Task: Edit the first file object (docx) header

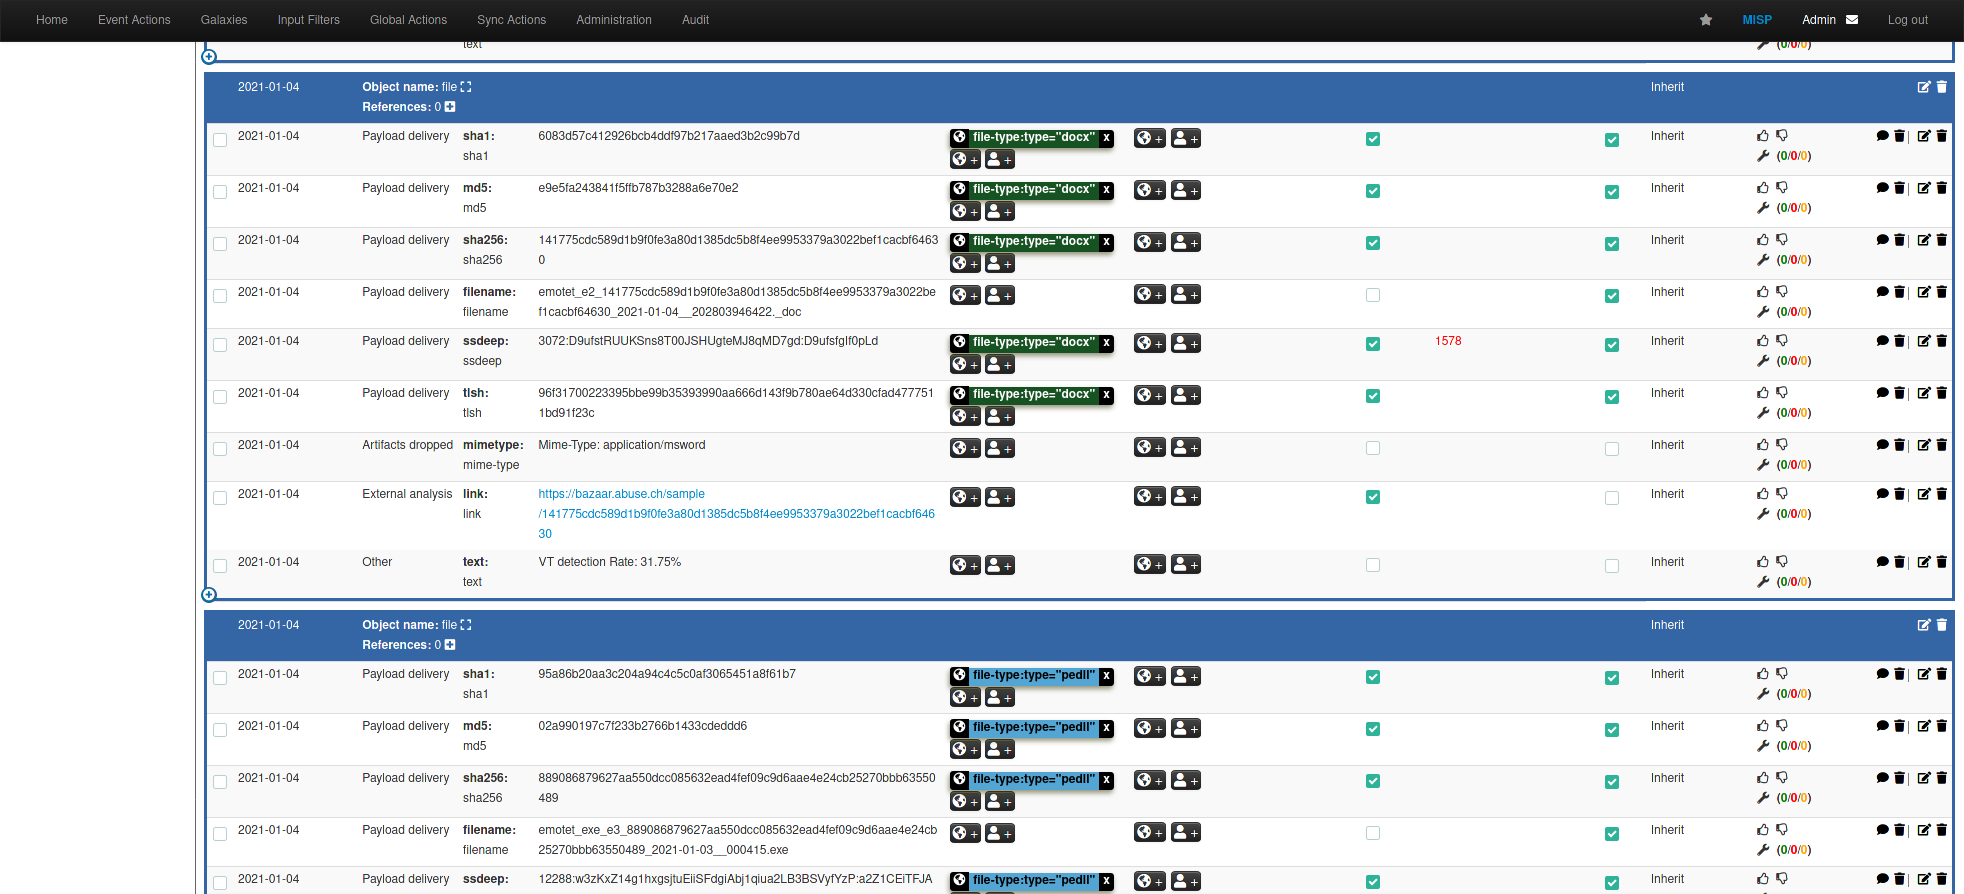Action: click(x=1923, y=87)
